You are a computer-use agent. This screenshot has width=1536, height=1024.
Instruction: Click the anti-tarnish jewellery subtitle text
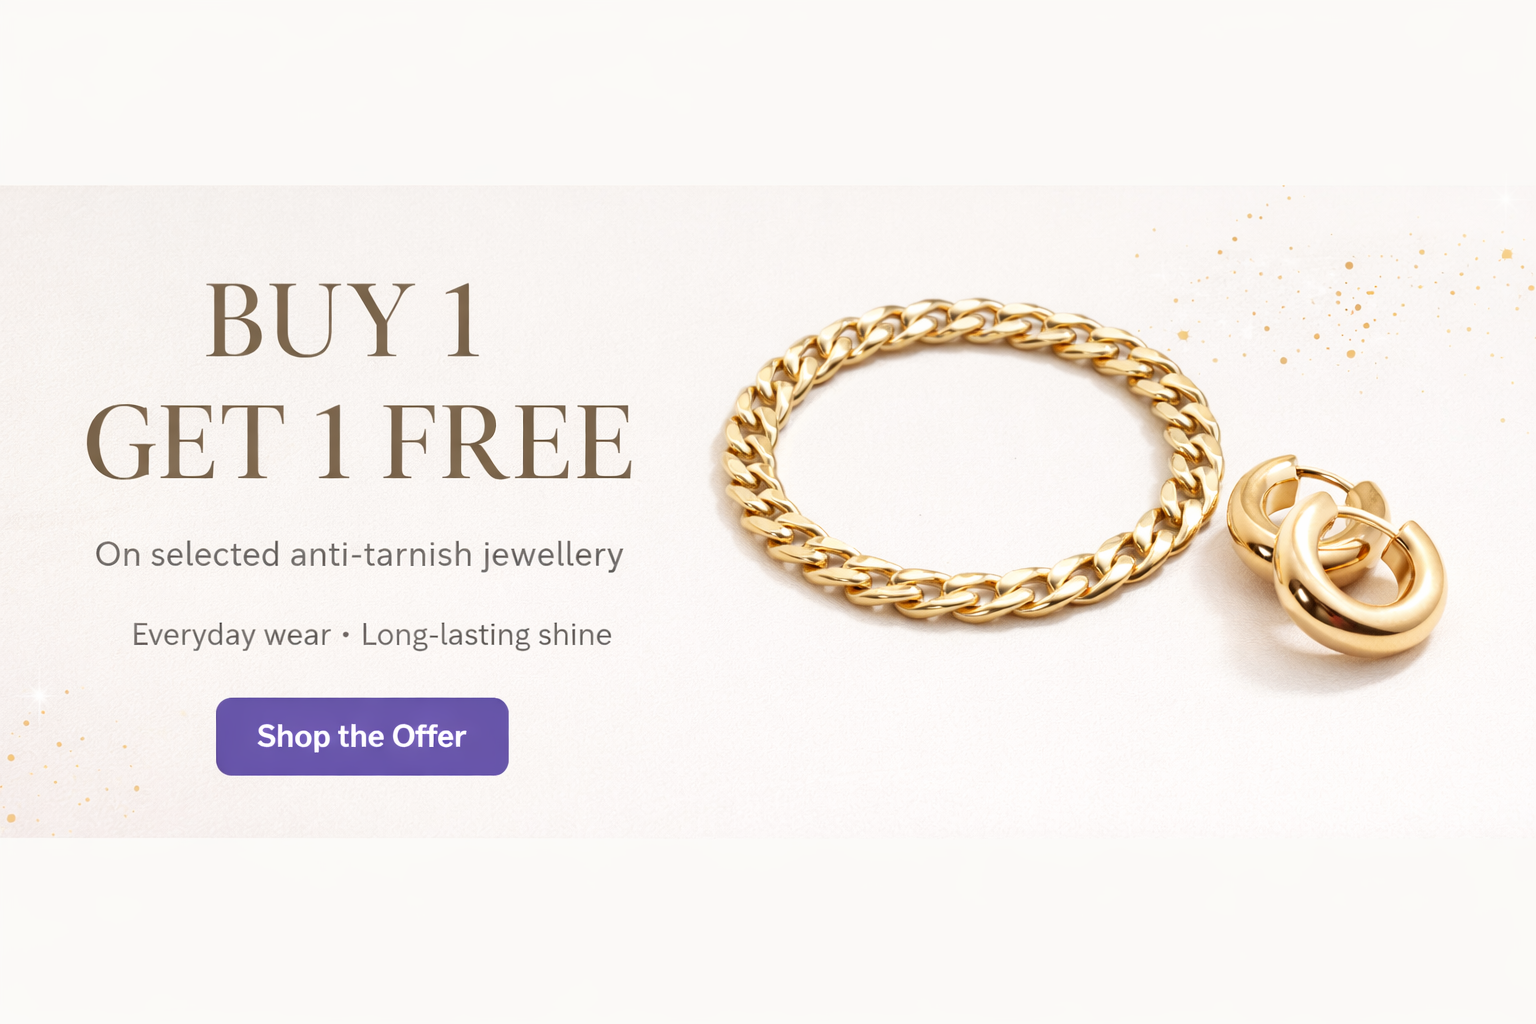[359, 554]
